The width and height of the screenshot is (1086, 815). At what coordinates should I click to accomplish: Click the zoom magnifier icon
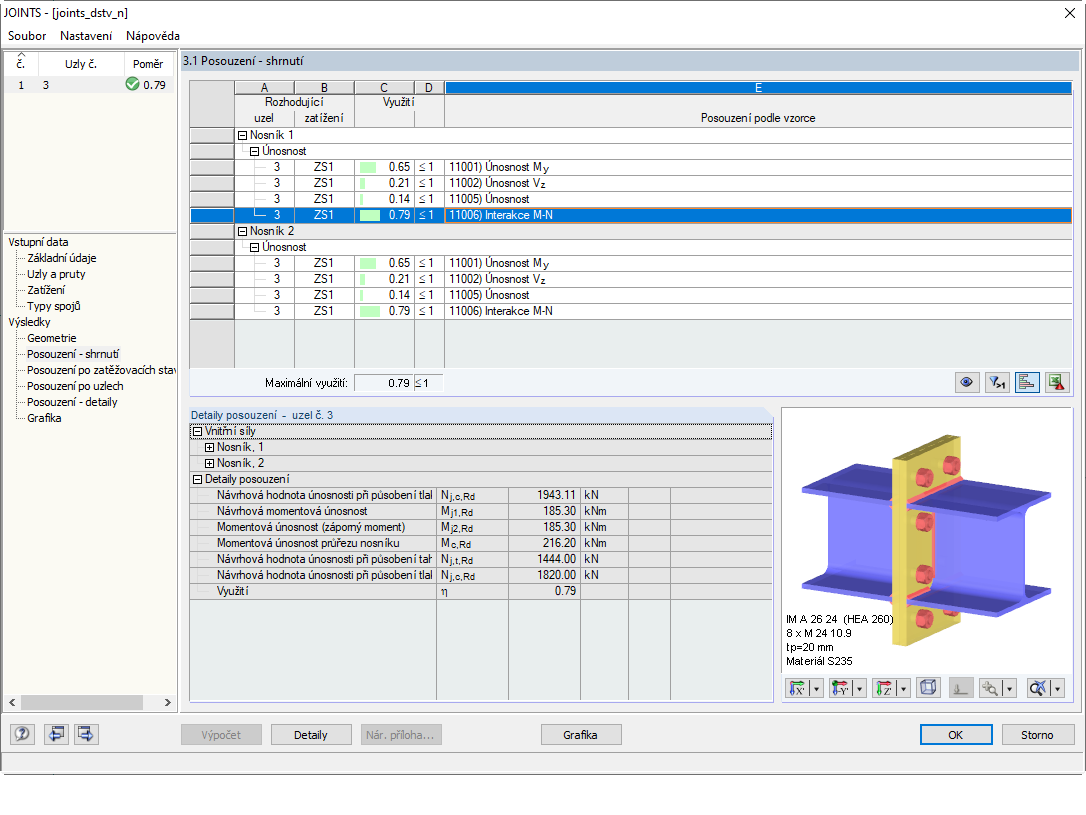(x=990, y=688)
